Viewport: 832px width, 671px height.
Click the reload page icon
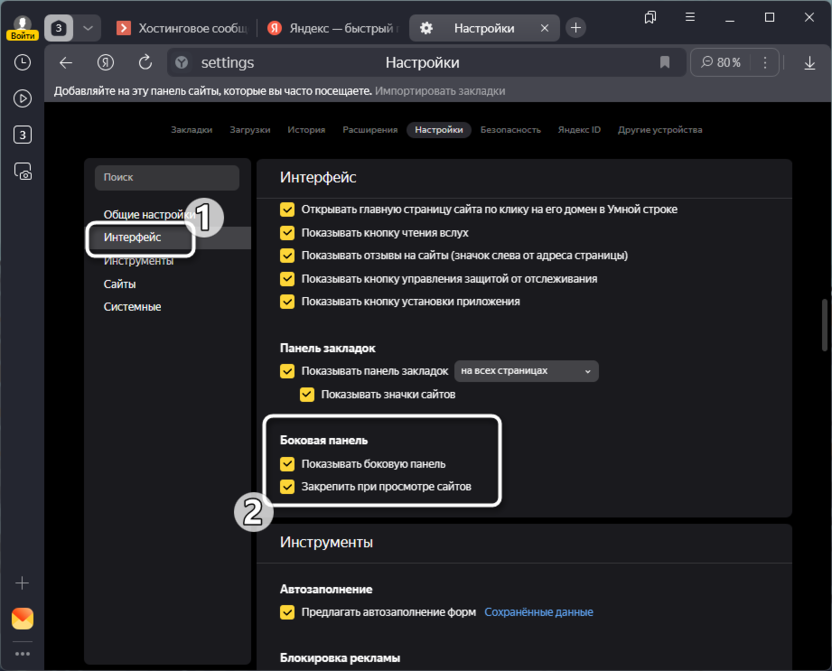(x=145, y=63)
